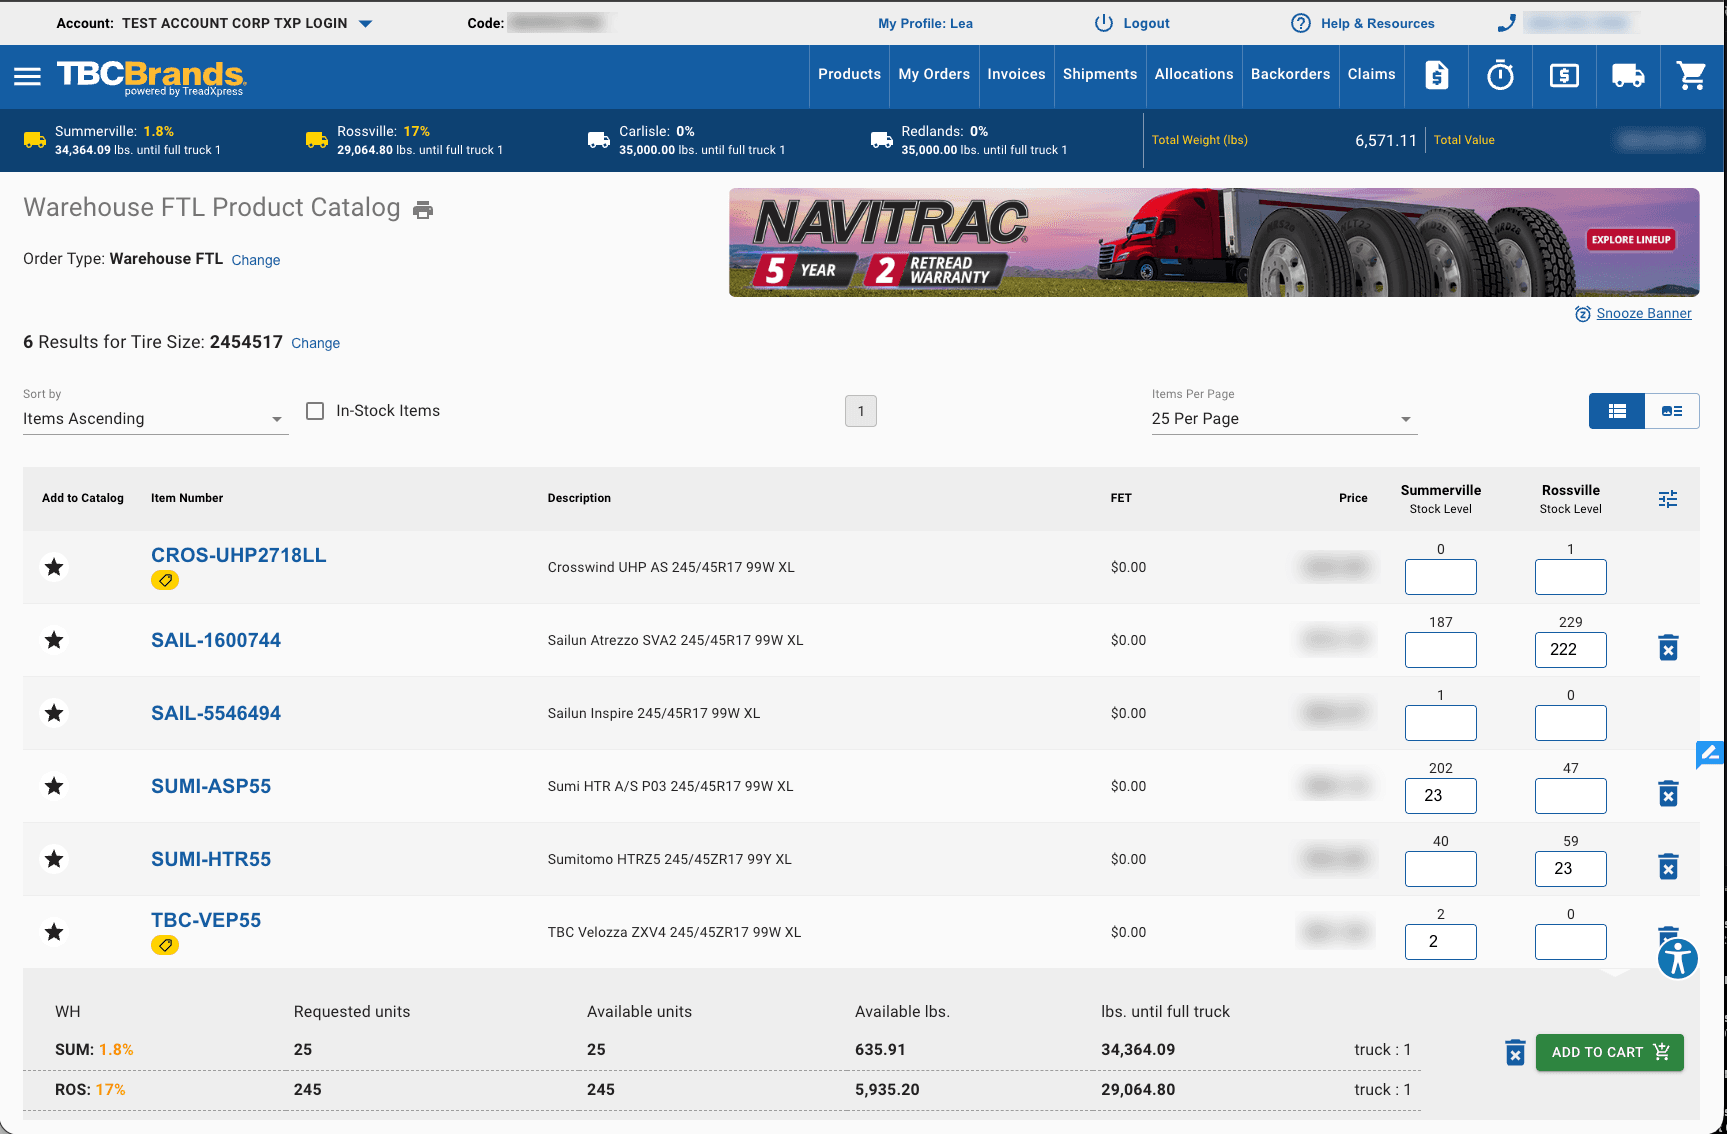Image resolution: width=1727 pixels, height=1134 pixels.
Task: Open the delivery truck icon in header
Action: (1628, 75)
